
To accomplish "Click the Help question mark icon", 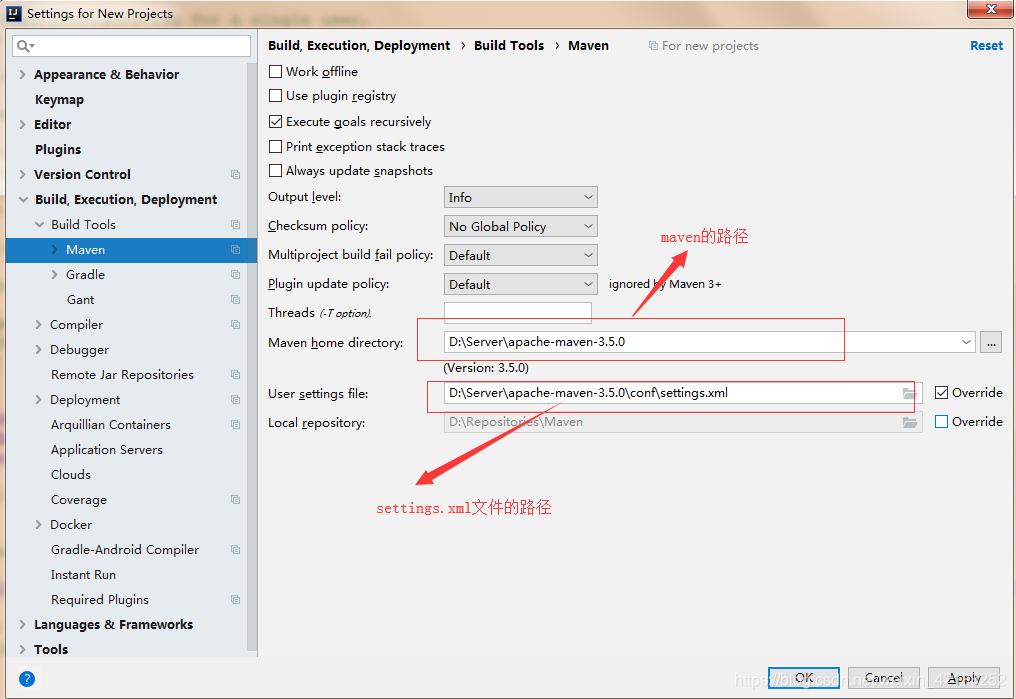I will 26,678.
